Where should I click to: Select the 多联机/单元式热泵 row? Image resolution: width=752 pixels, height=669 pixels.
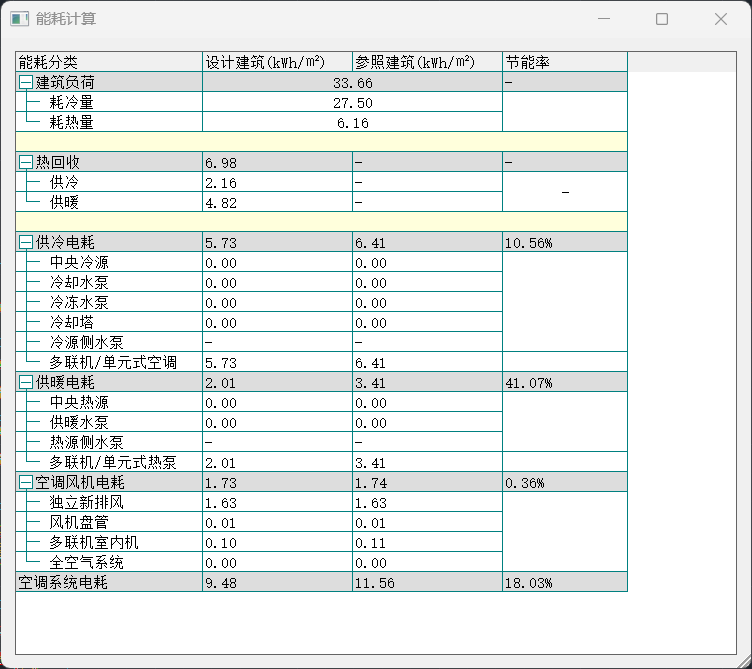pyautogui.click(x=113, y=462)
